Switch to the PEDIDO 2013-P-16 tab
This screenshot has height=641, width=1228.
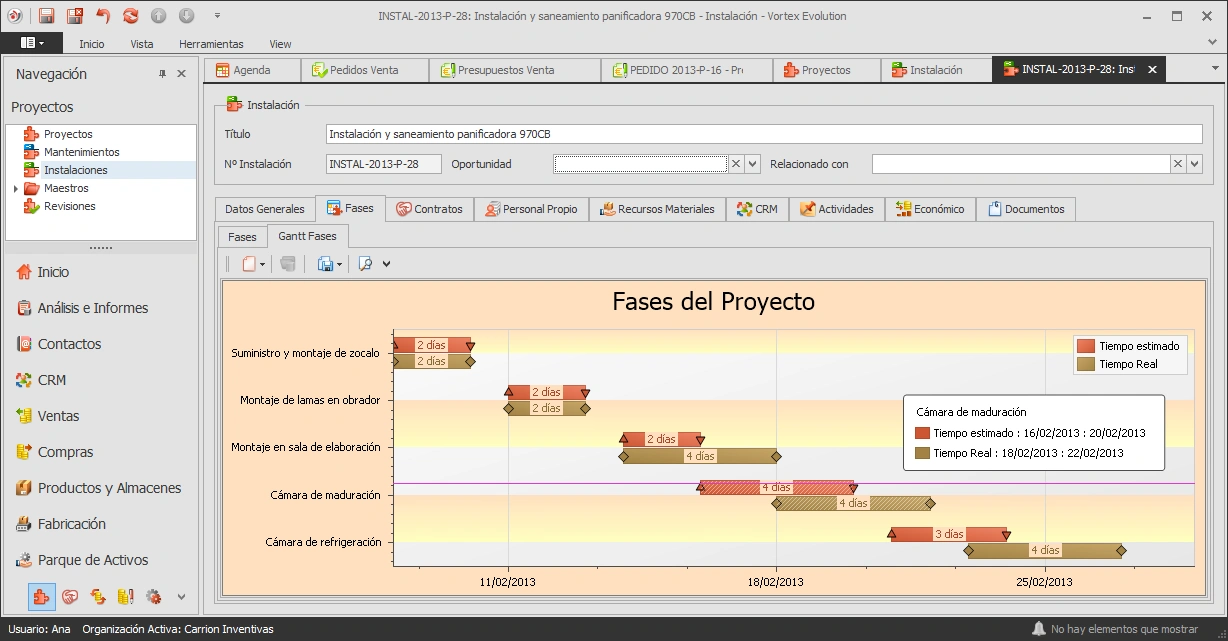(686, 70)
